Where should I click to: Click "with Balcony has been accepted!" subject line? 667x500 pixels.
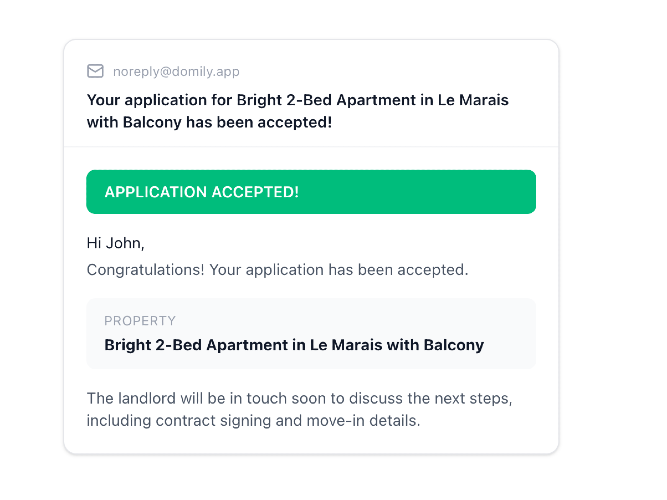point(209,122)
